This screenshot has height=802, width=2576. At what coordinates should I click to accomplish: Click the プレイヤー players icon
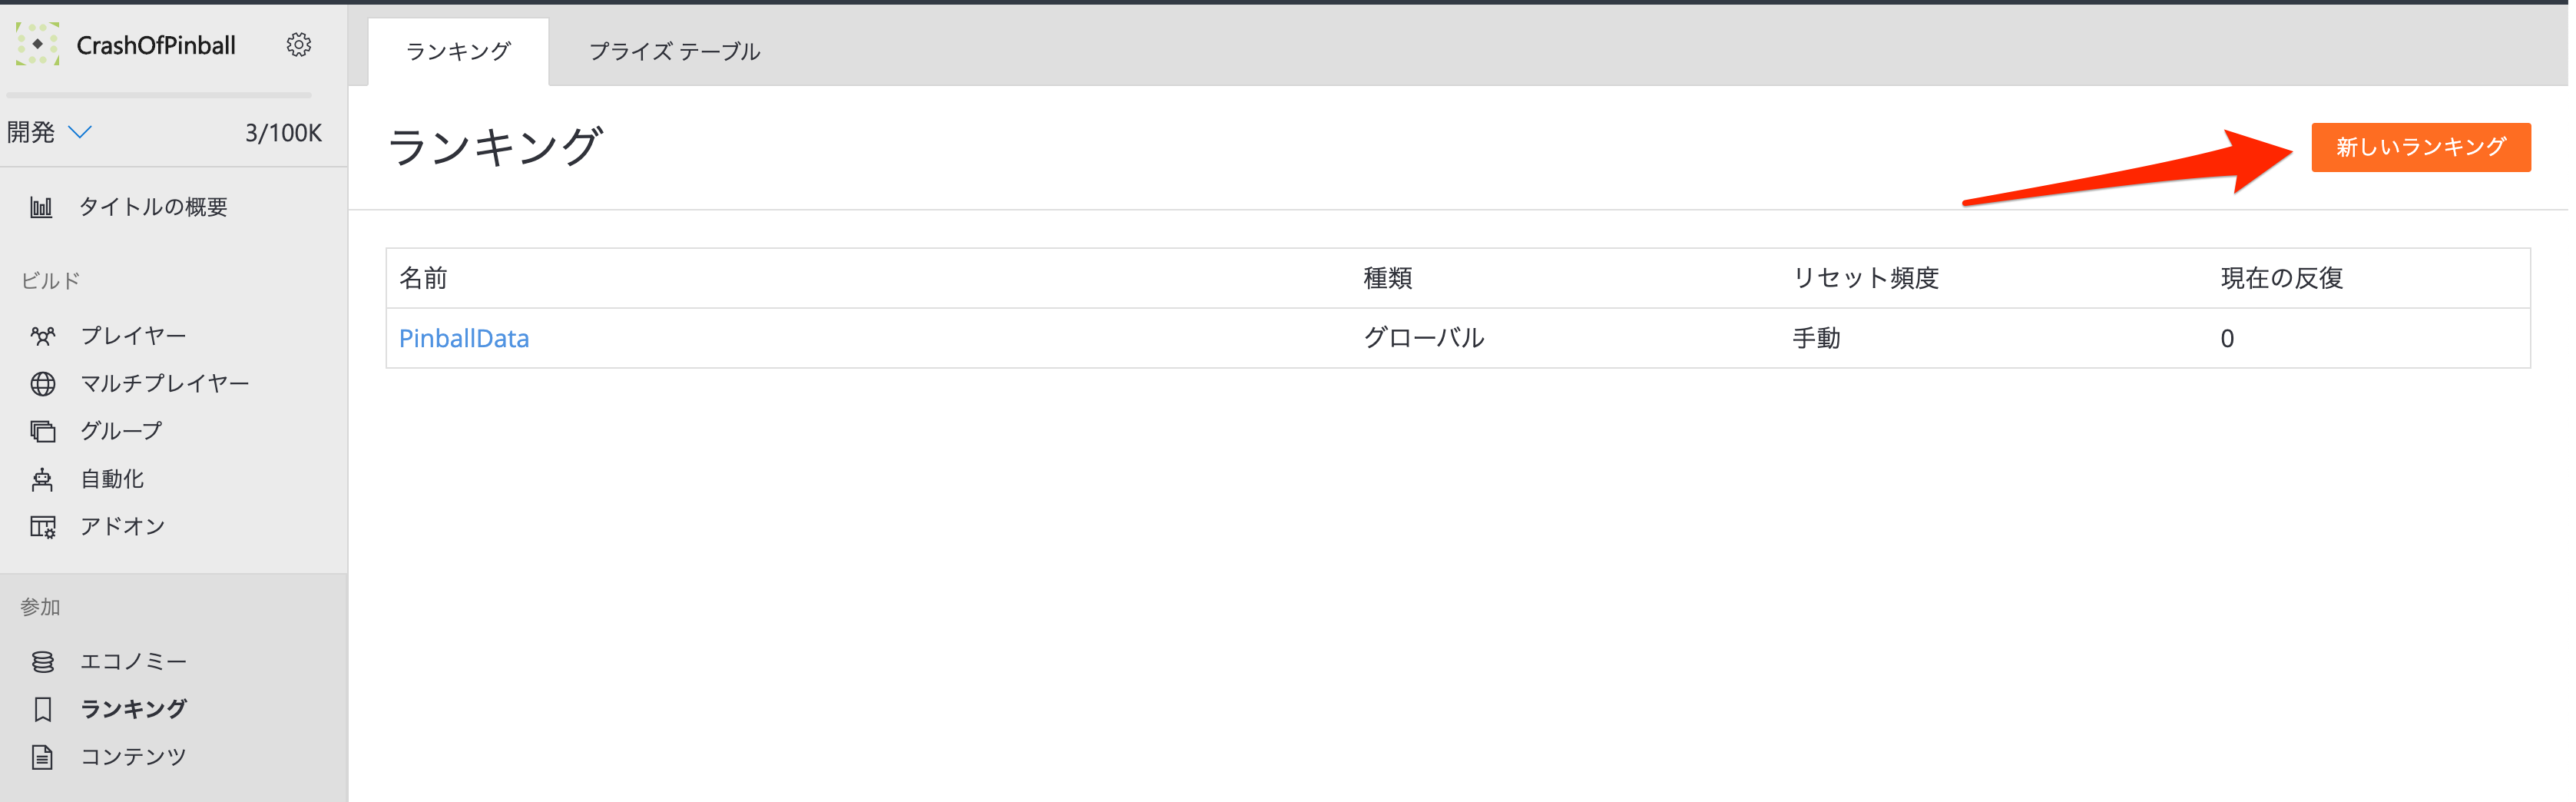(42, 334)
